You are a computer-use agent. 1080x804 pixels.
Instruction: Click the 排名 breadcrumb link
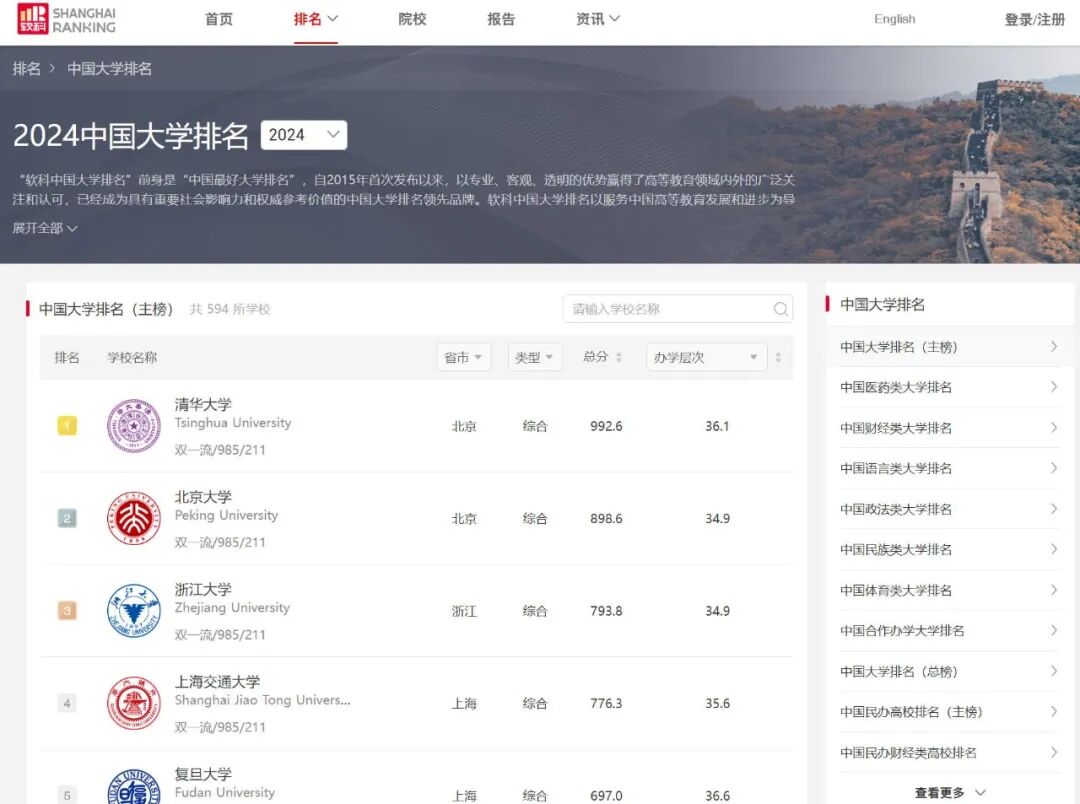click(x=26, y=69)
